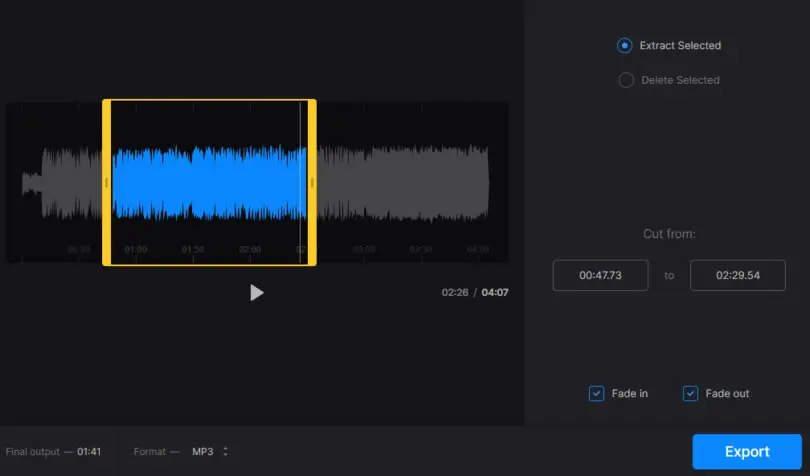Click the 01:00 timeline mark
The image size is (810, 476).
point(136,250)
